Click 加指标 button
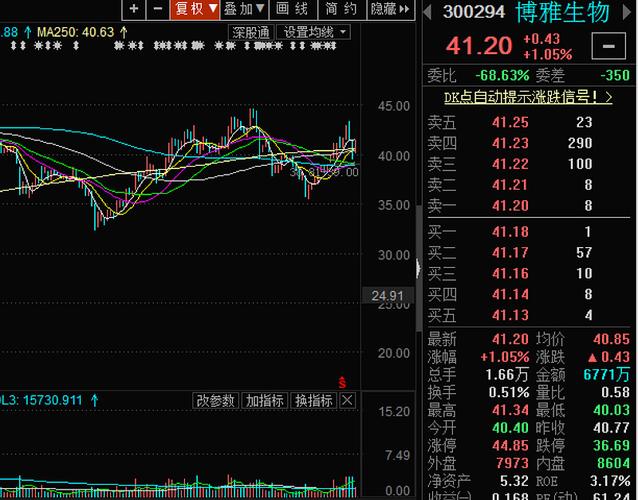This screenshot has height=500, width=638. coord(265,401)
